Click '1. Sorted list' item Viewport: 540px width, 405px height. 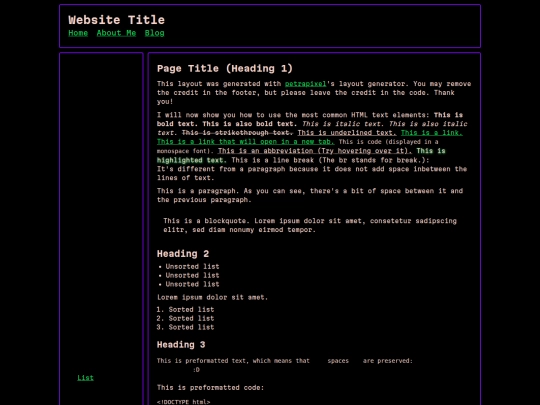point(185,310)
